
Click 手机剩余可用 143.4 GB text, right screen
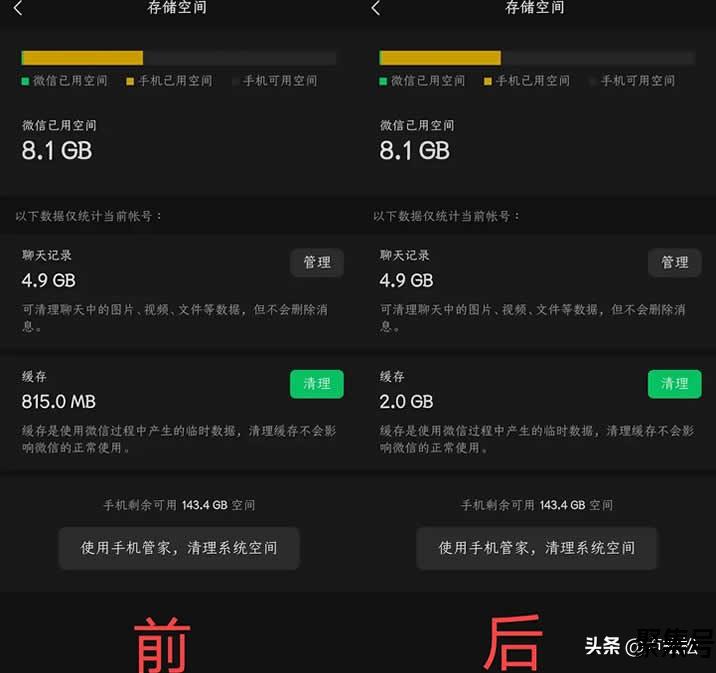[537, 505]
